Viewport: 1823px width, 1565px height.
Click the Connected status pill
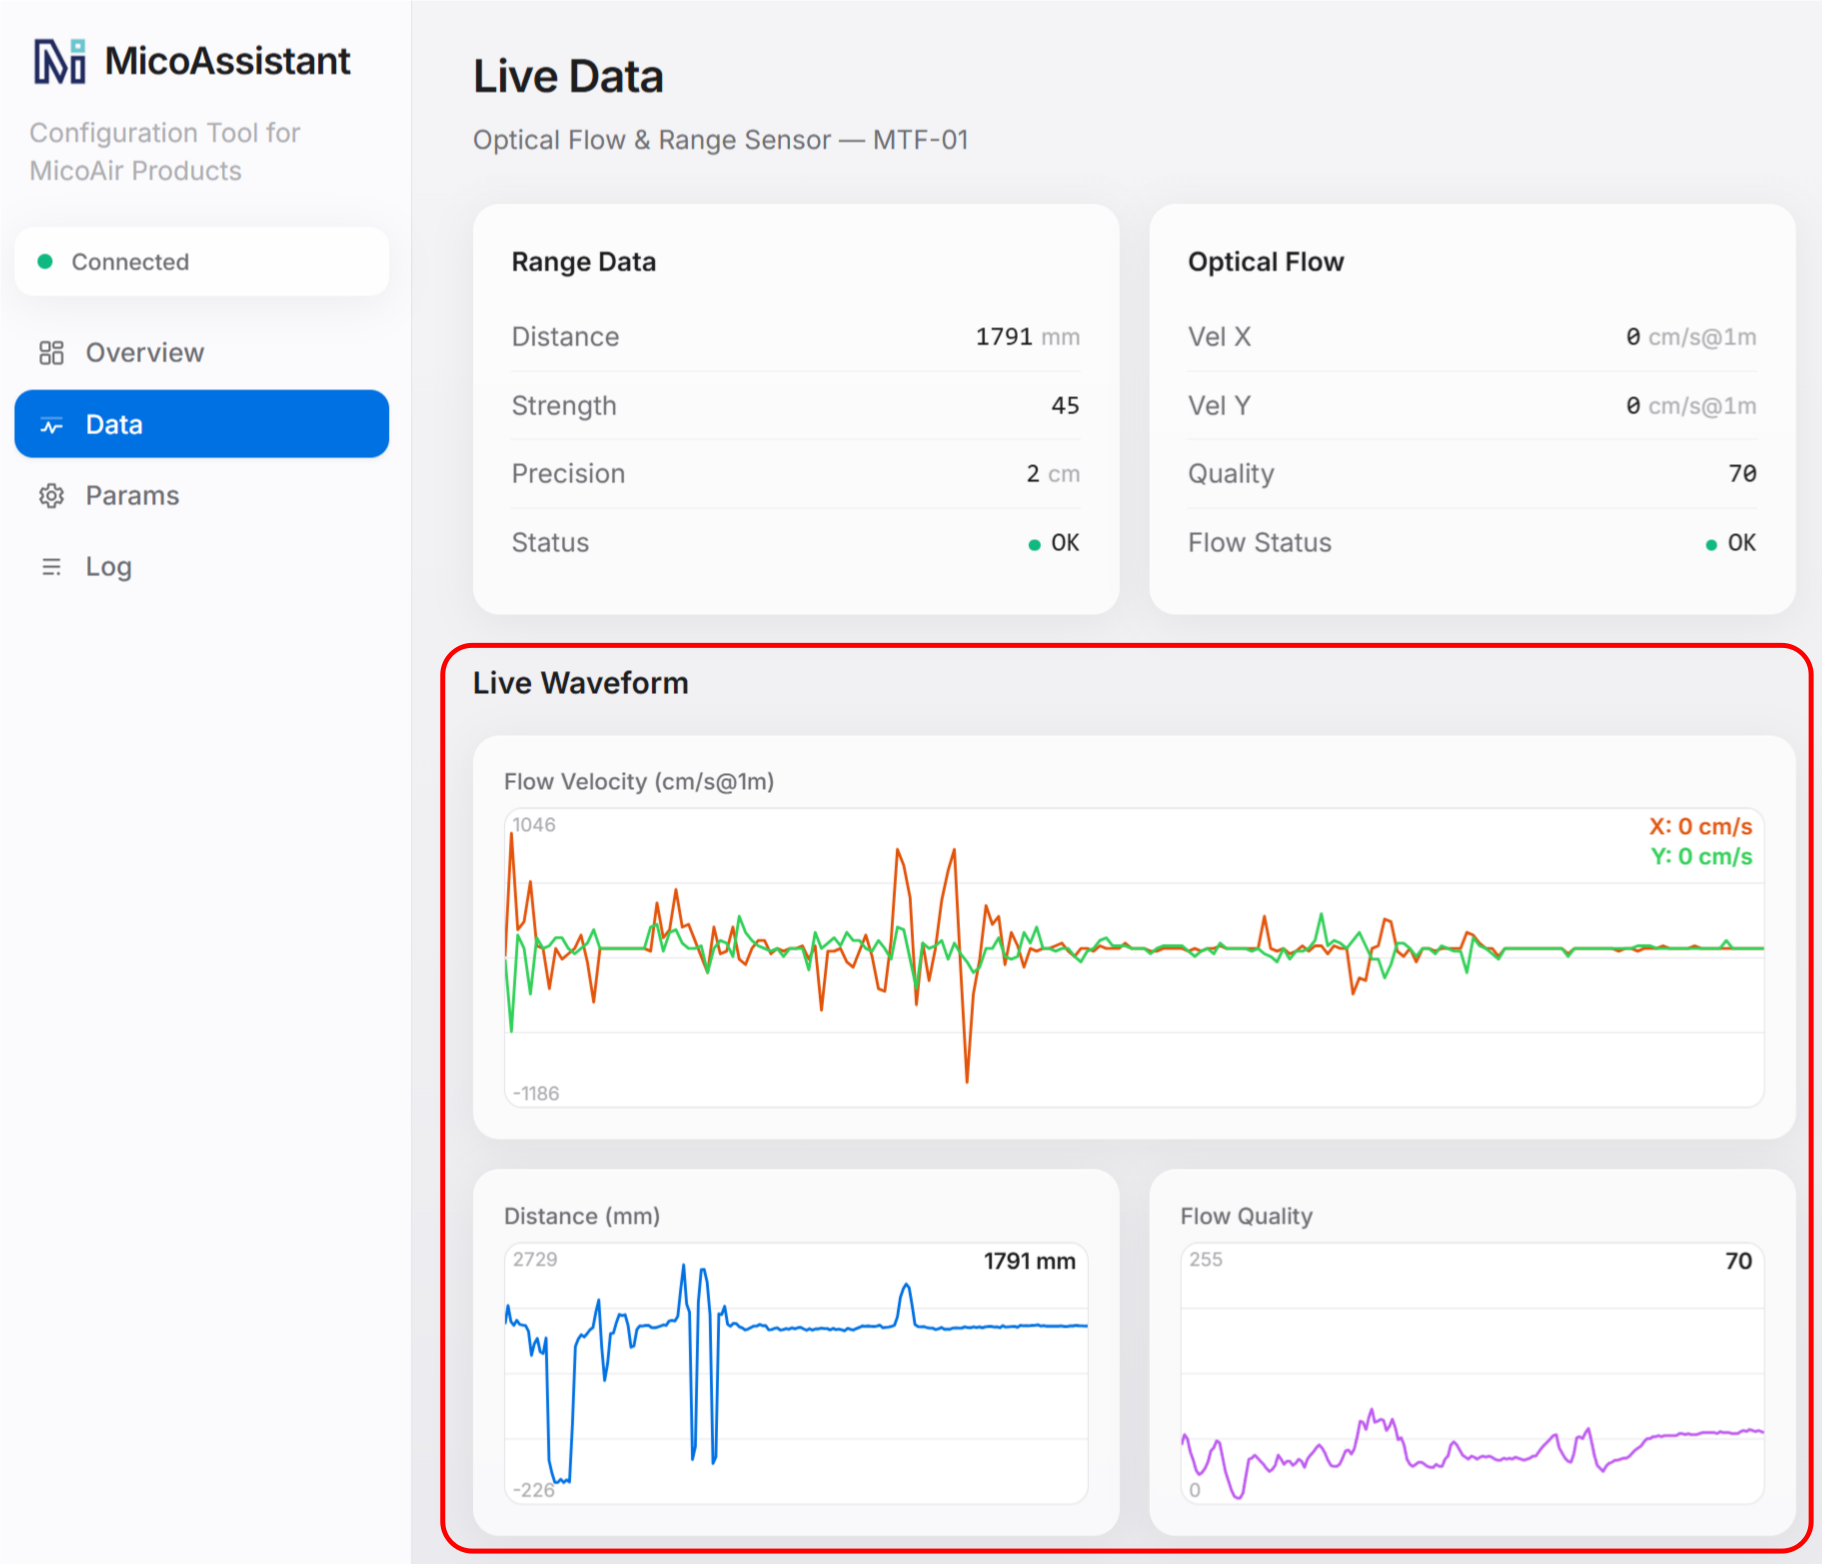[201, 262]
